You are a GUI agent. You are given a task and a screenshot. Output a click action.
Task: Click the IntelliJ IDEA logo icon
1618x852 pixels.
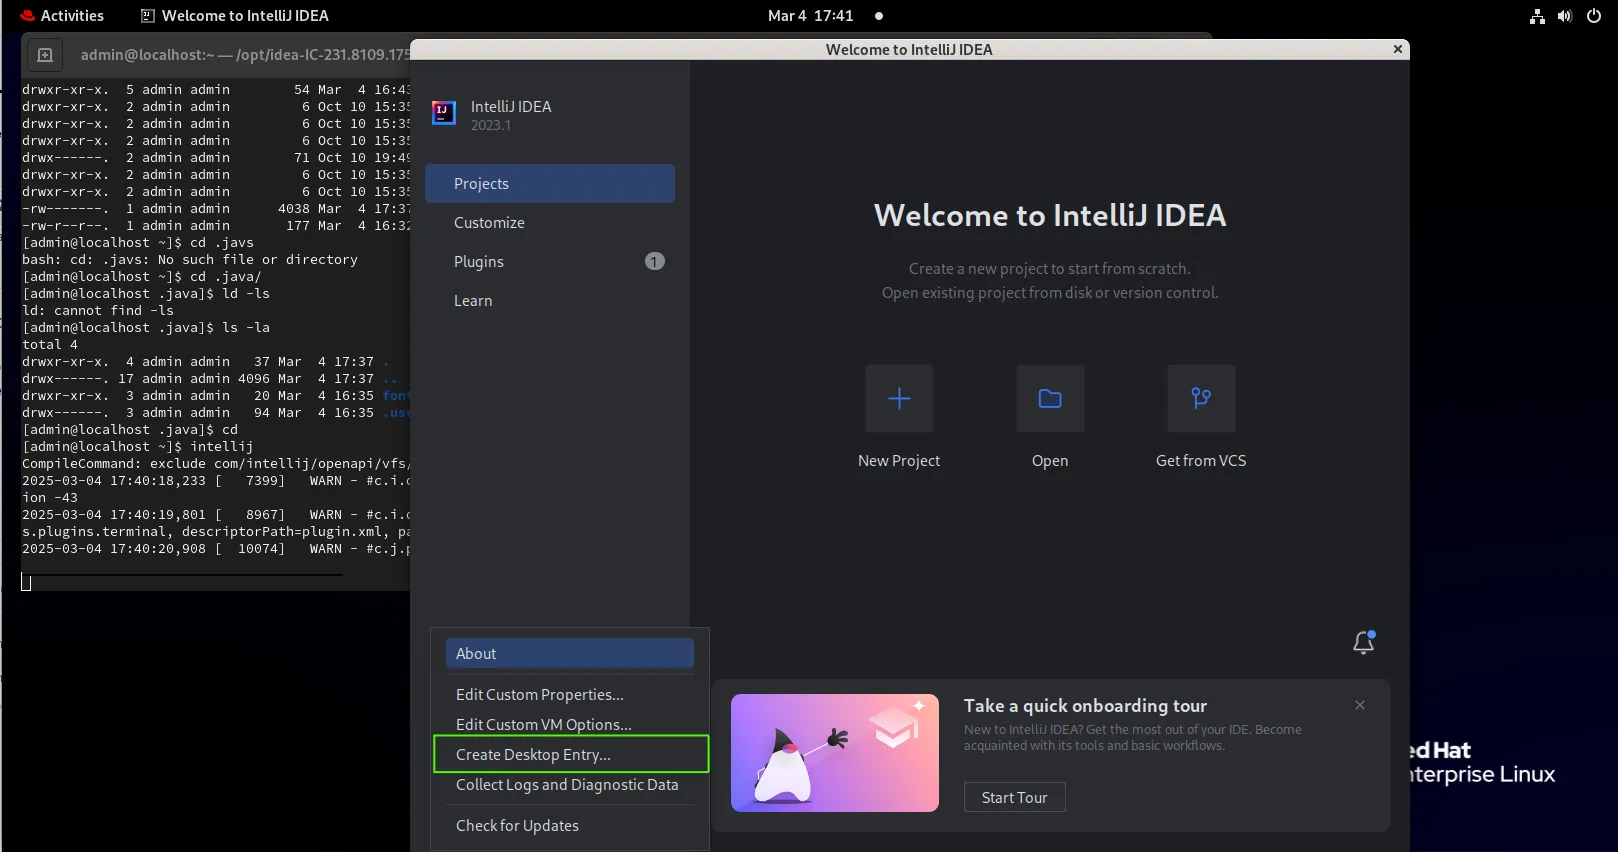444,113
